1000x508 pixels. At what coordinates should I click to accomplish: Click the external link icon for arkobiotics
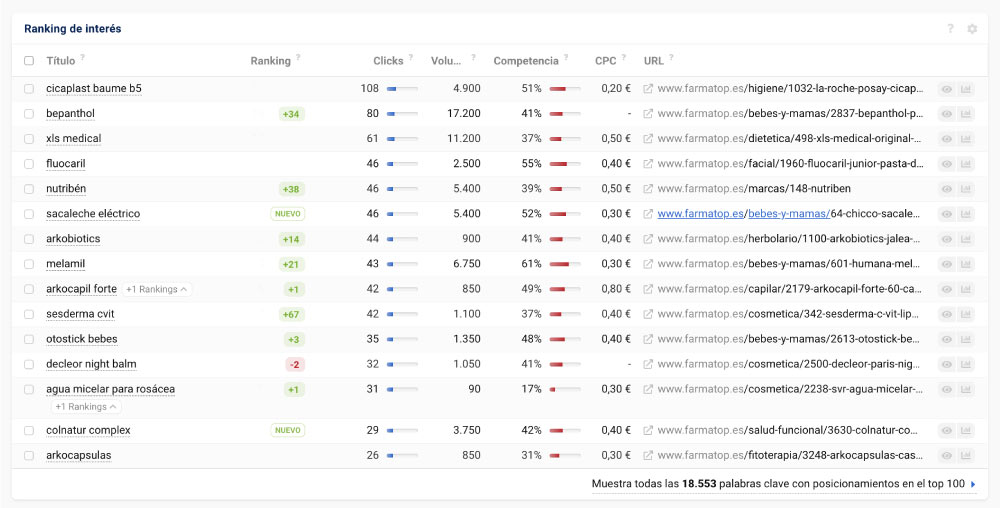pos(648,239)
